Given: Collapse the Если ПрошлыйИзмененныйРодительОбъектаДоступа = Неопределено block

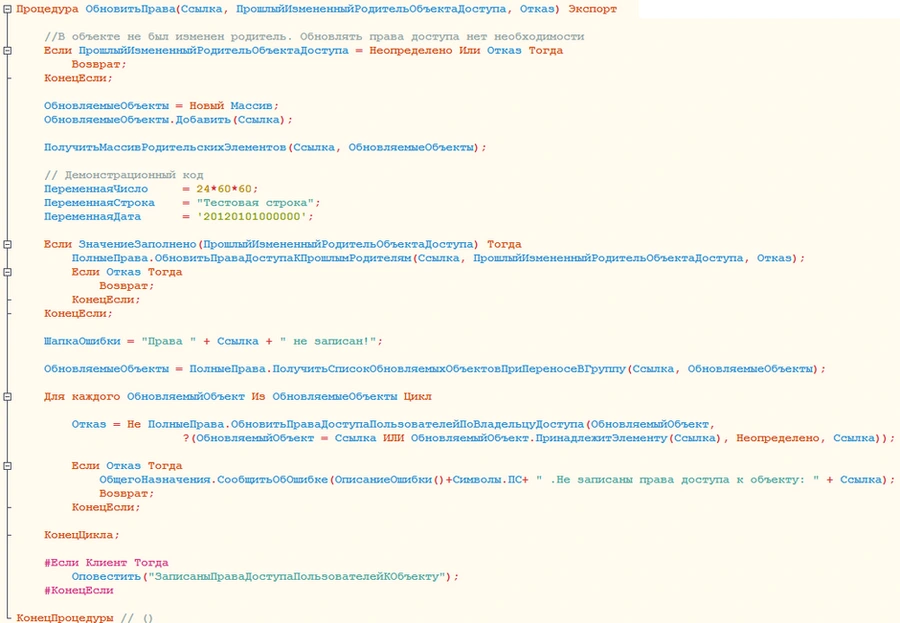Looking at the screenshot, I should coord(8,51).
